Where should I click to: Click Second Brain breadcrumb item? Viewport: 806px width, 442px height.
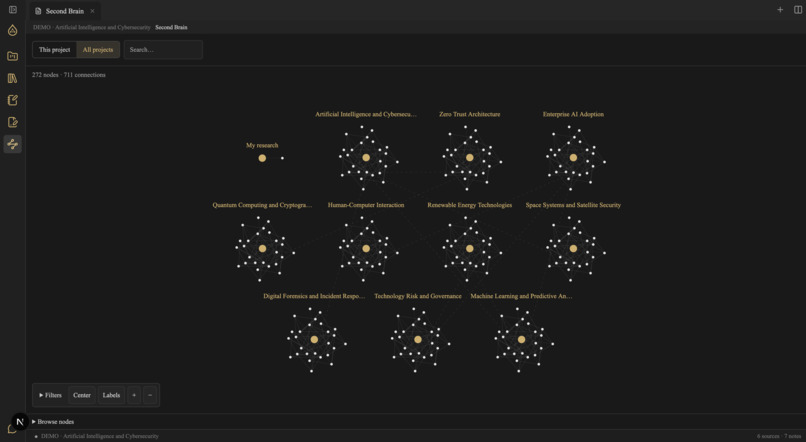click(171, 27)
